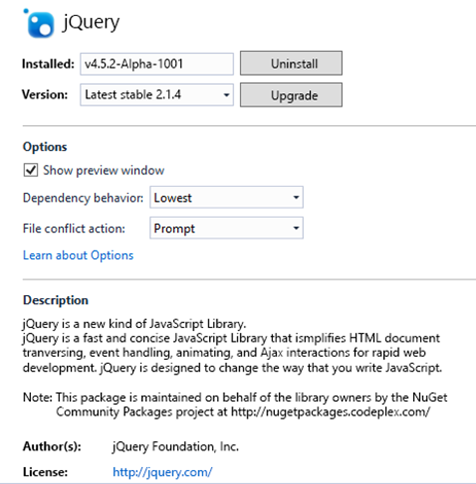Screen dimensions: 476x484
Task: Click the Description heading
Action: [56, 300]
